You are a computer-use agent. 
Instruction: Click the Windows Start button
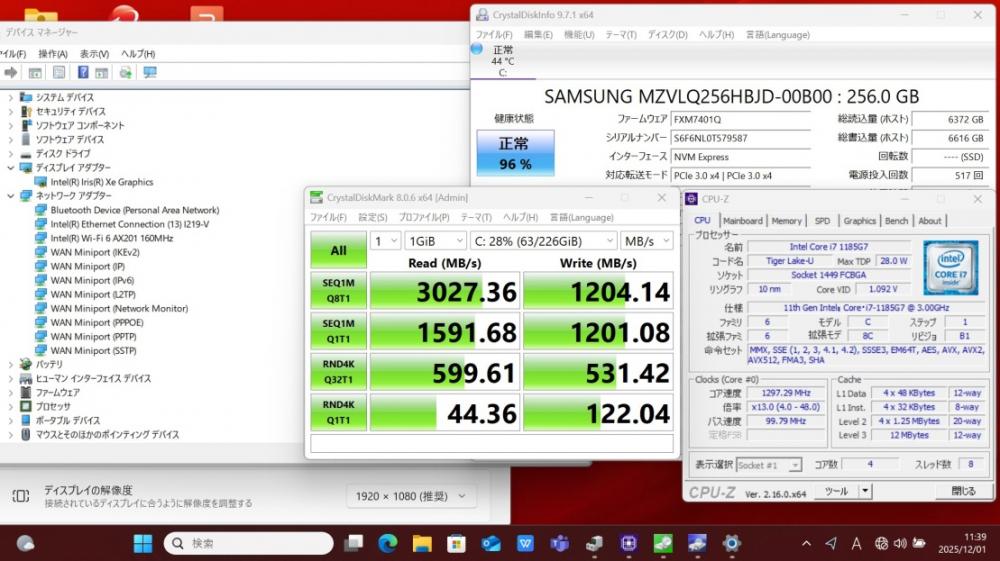pyautogui.click(x=143, y=543)
